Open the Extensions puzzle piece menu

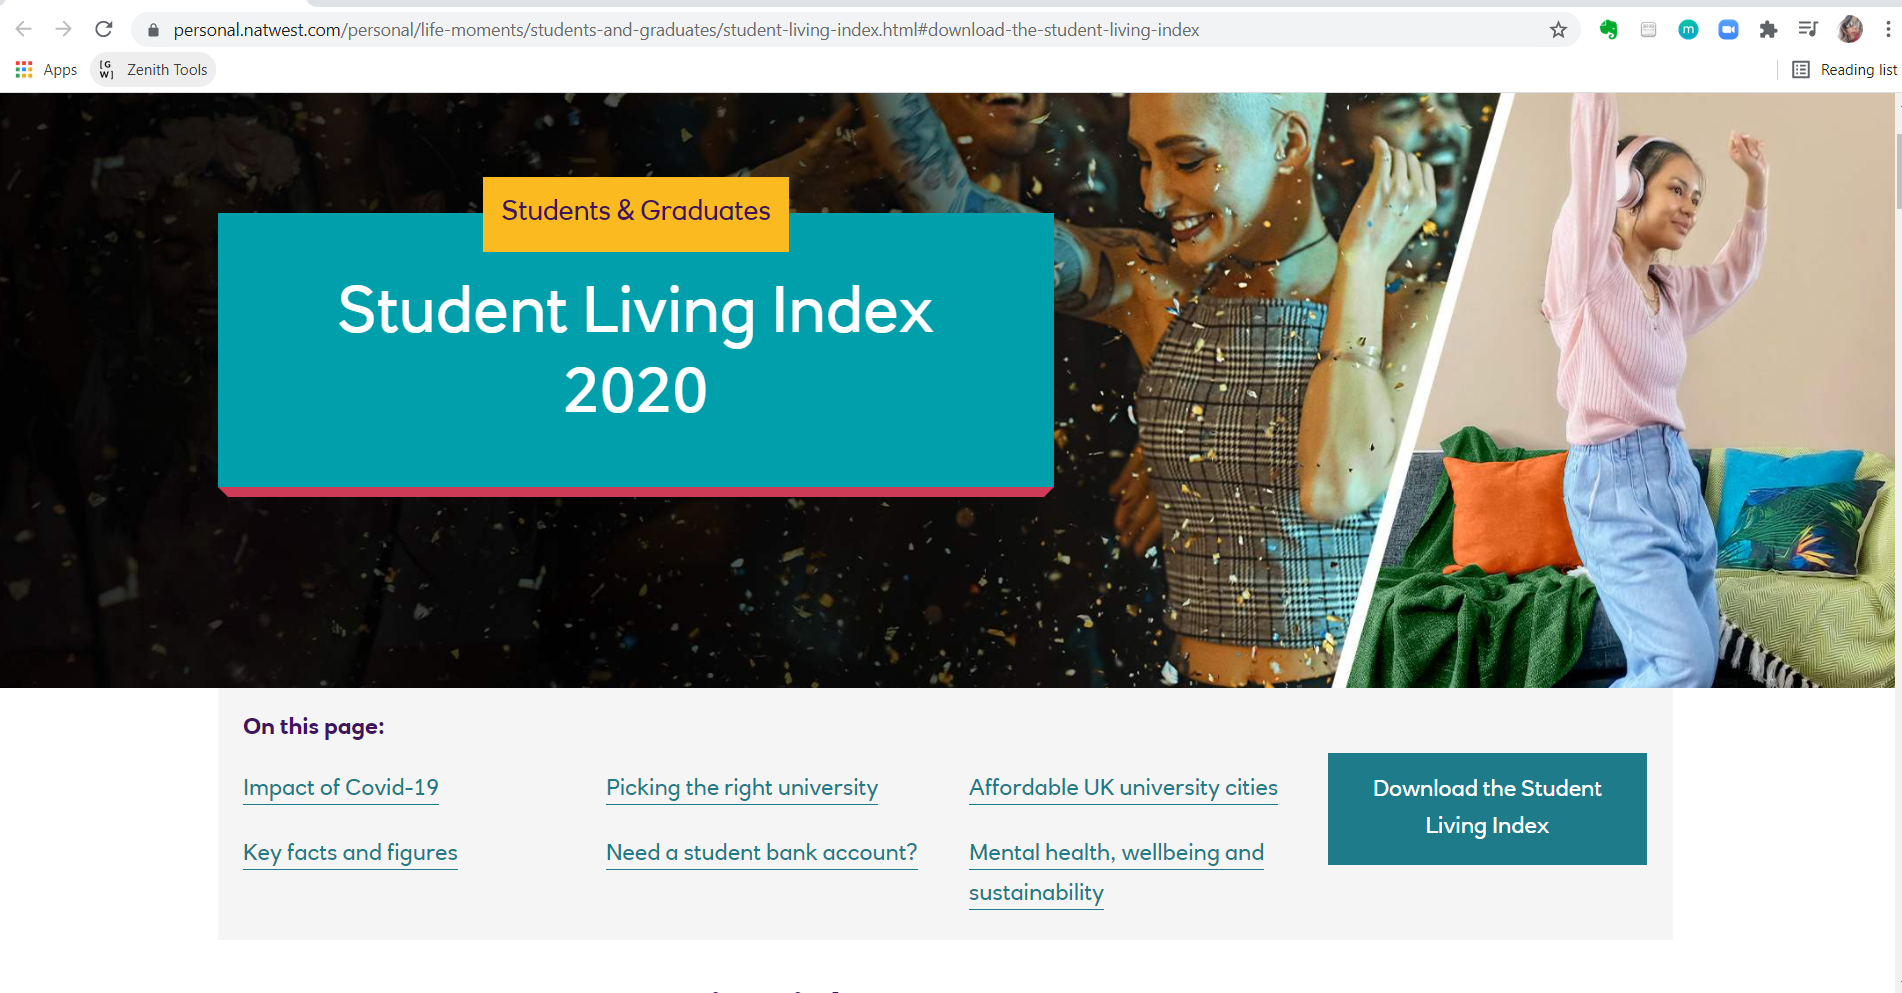pyautogui.click(x=1768, y=30)
